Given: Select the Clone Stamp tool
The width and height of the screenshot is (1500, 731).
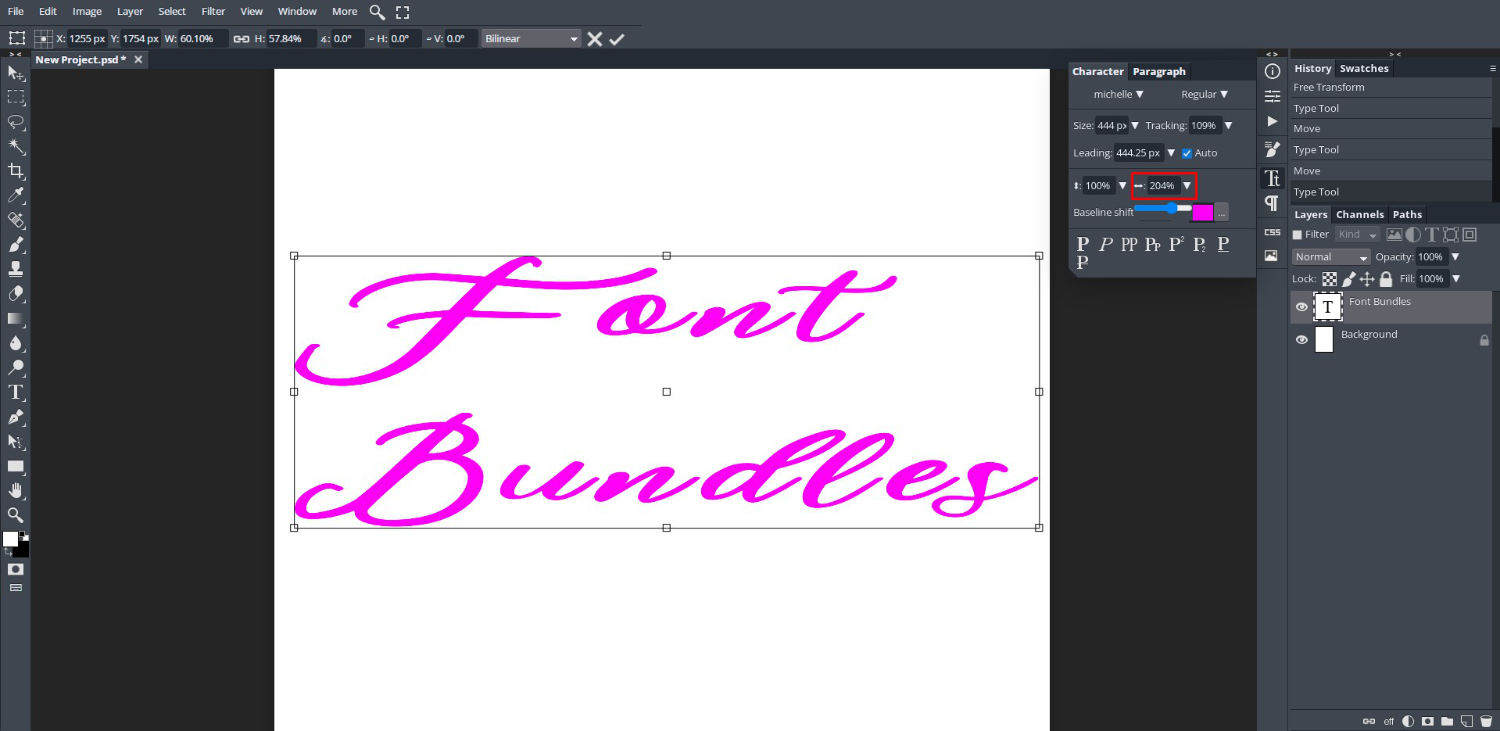Looking at the screenshot, I should tap(16, 269).
